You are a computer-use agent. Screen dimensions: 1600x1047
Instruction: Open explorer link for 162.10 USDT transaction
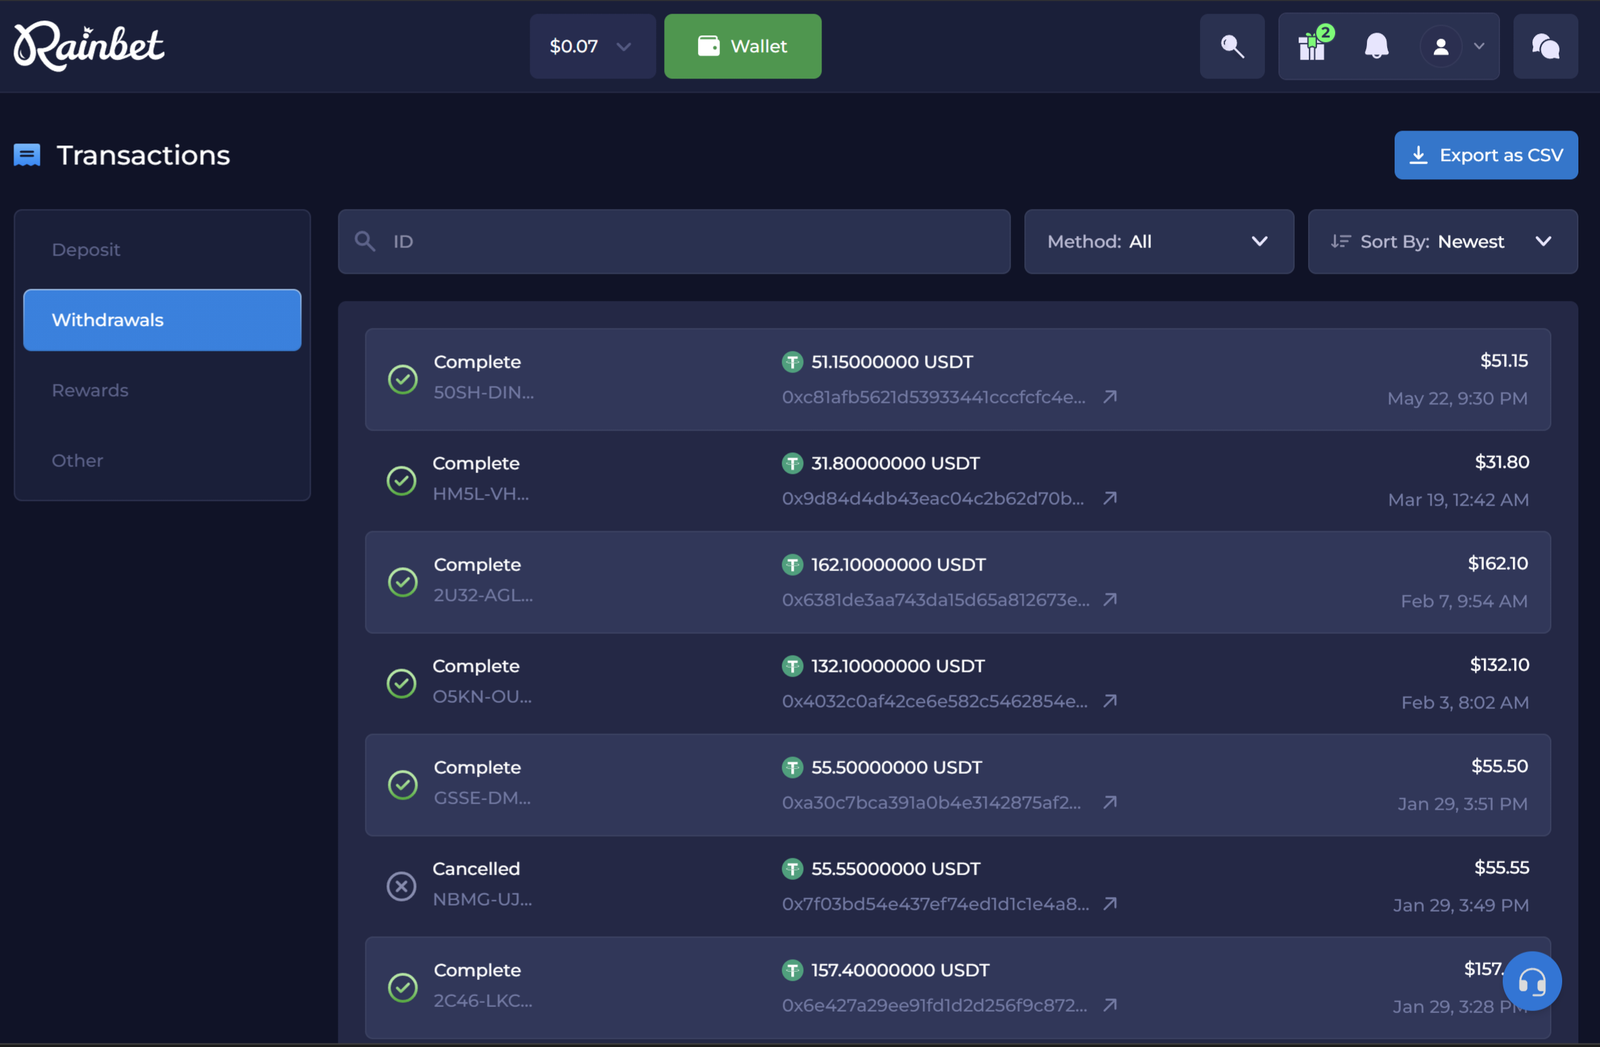[1110, 600]
